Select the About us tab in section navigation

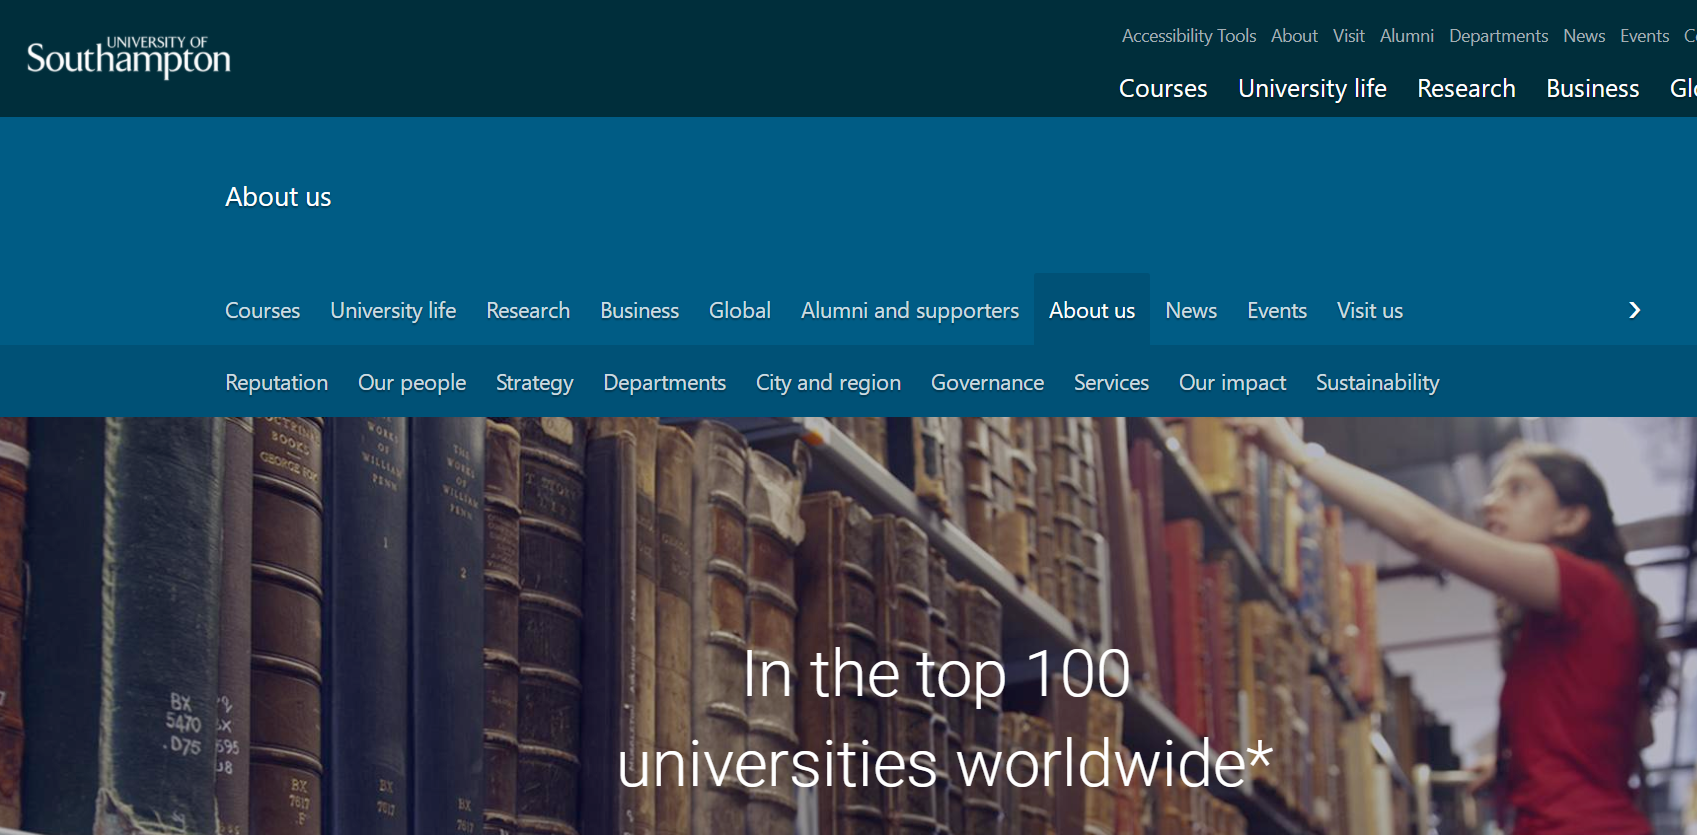pyautogui.click(x=1091, y=311)
